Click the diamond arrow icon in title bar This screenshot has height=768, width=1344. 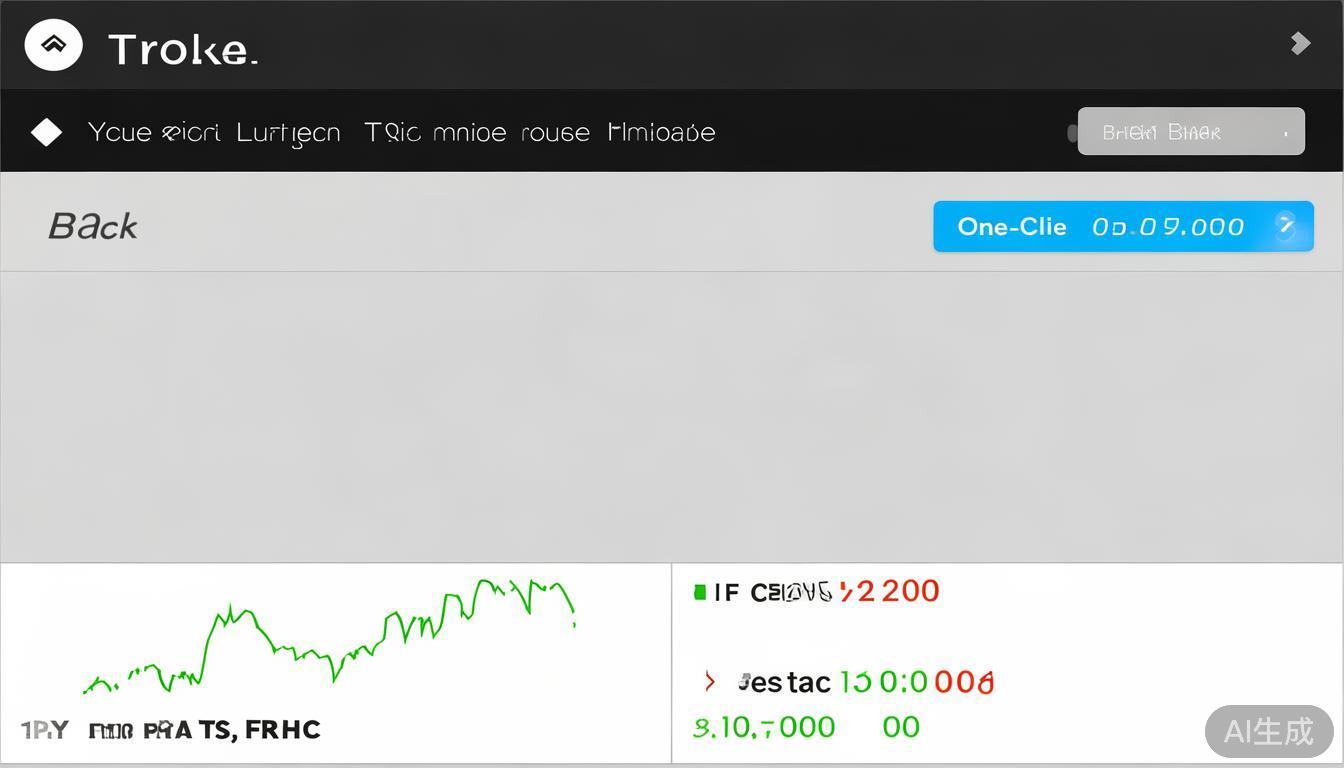pos(1299,43)
